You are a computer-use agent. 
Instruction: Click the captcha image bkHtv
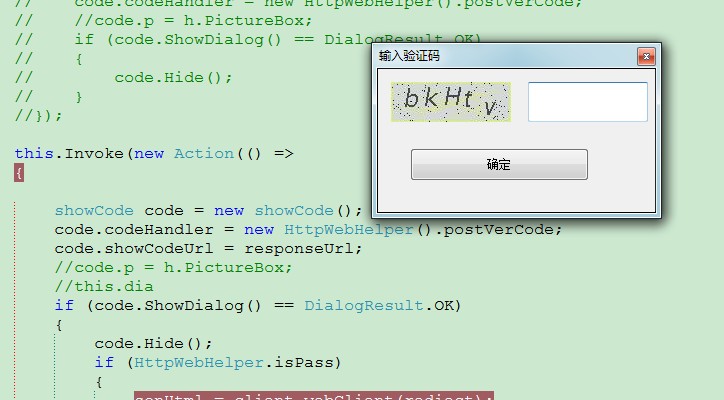coord(451,102)
